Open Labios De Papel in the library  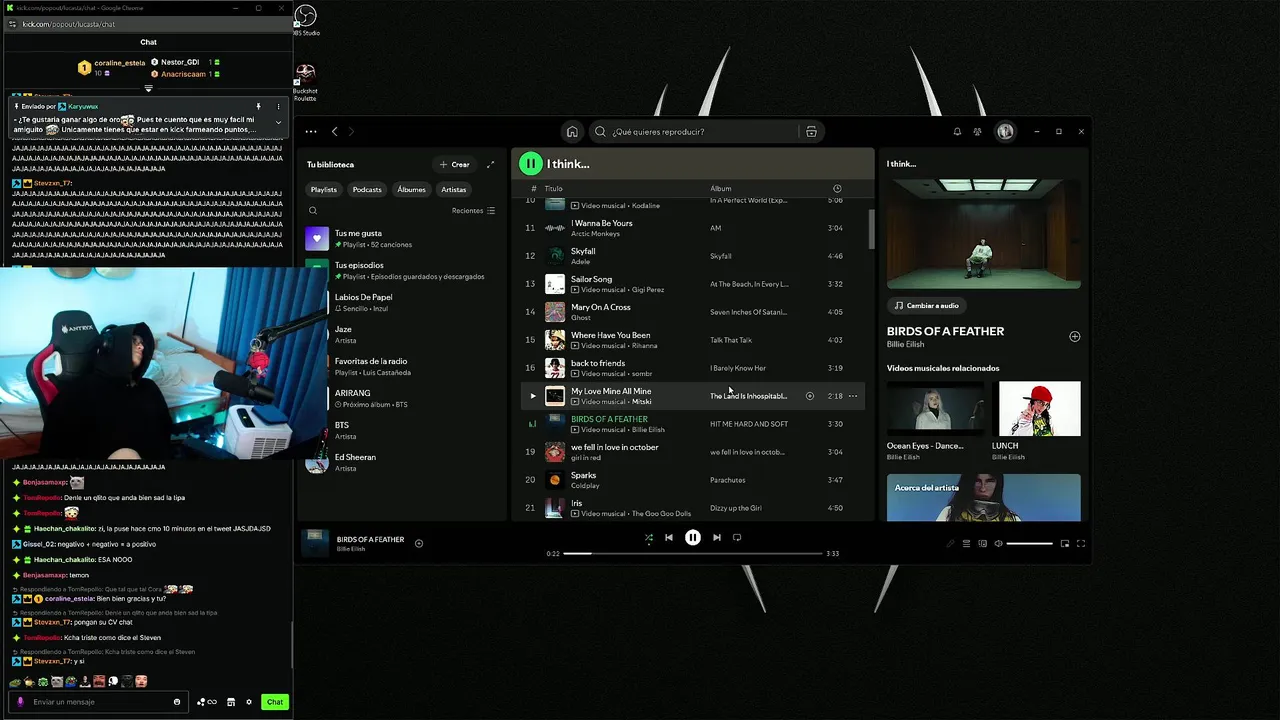click(403, 302)
